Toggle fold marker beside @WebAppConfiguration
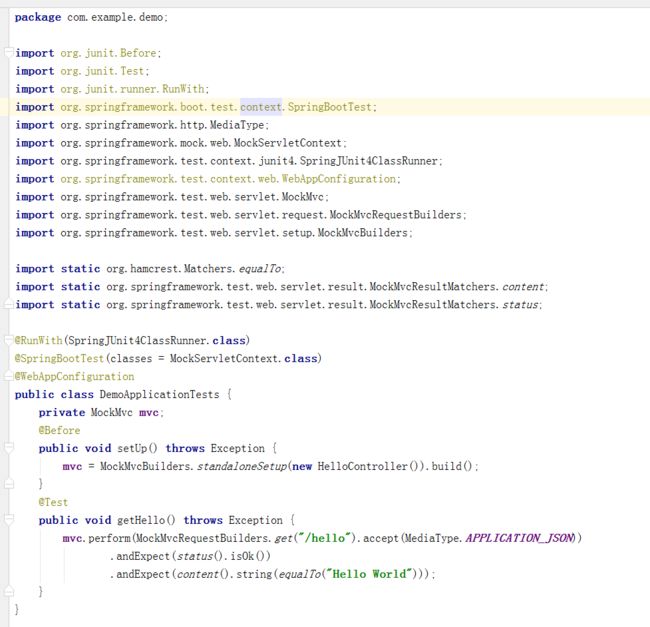The image size is (650, 627). [9, 376]
